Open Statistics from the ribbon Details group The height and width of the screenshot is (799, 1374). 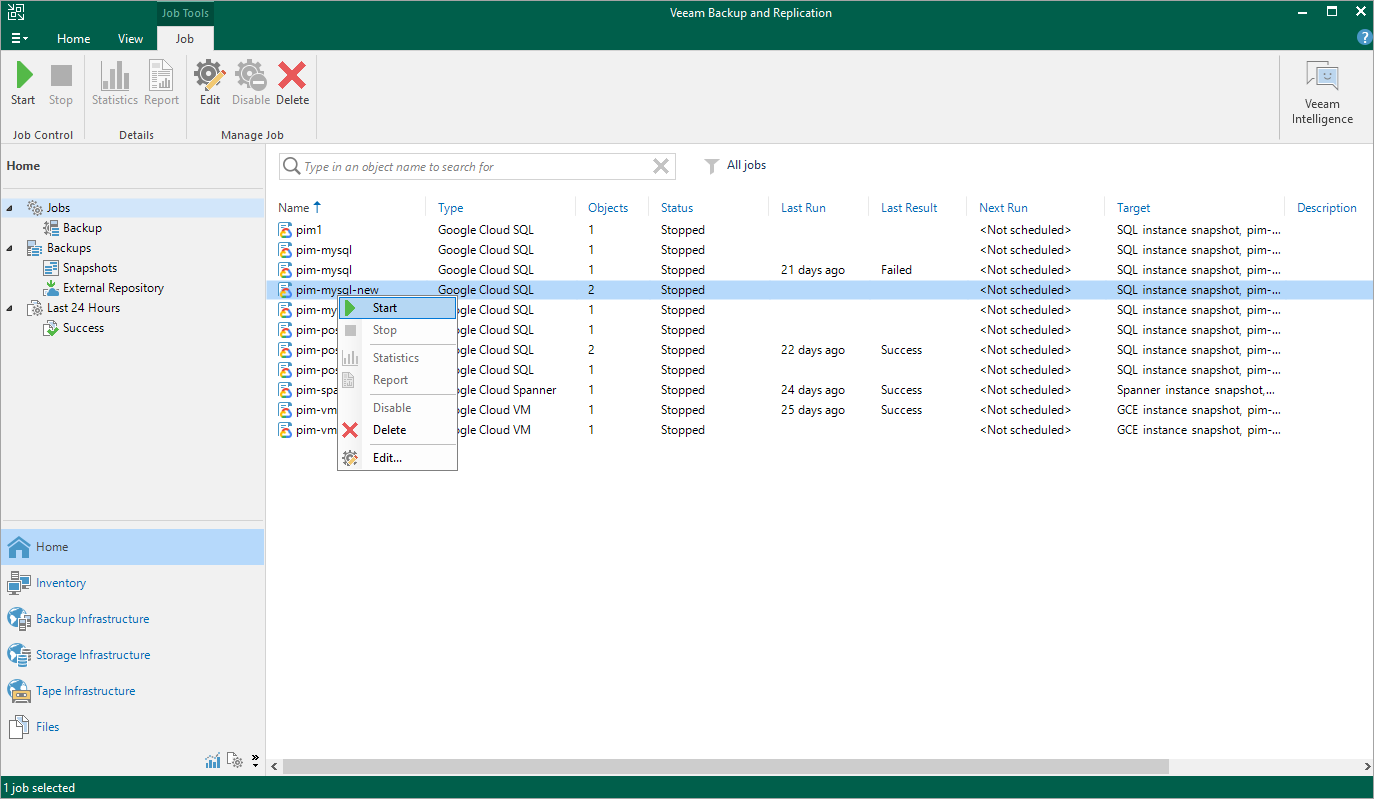click(115, 84)
